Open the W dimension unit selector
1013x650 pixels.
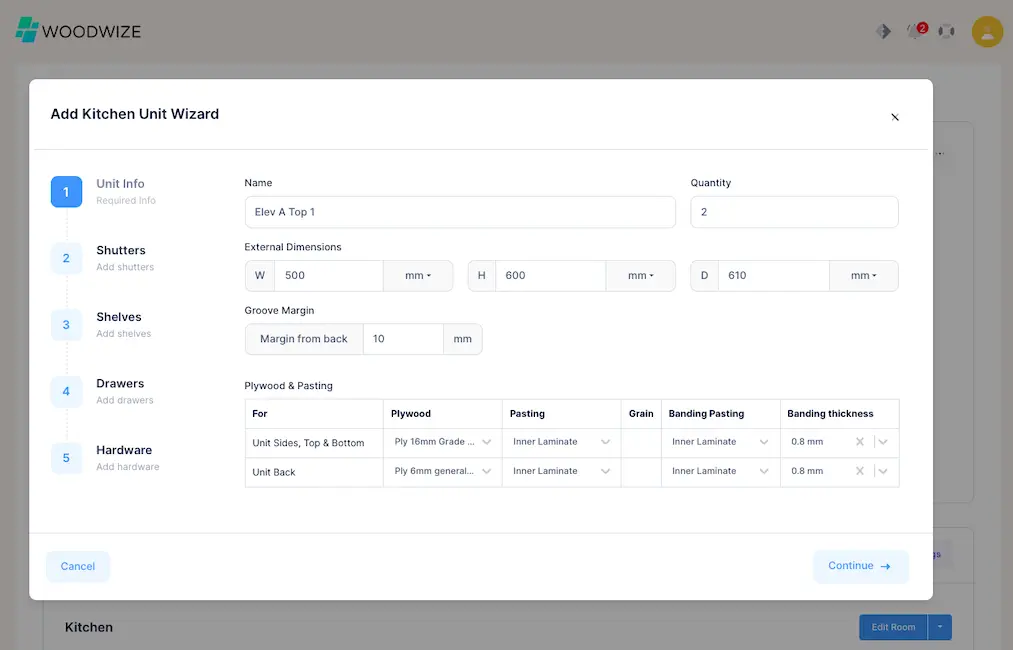coord(417,275)
